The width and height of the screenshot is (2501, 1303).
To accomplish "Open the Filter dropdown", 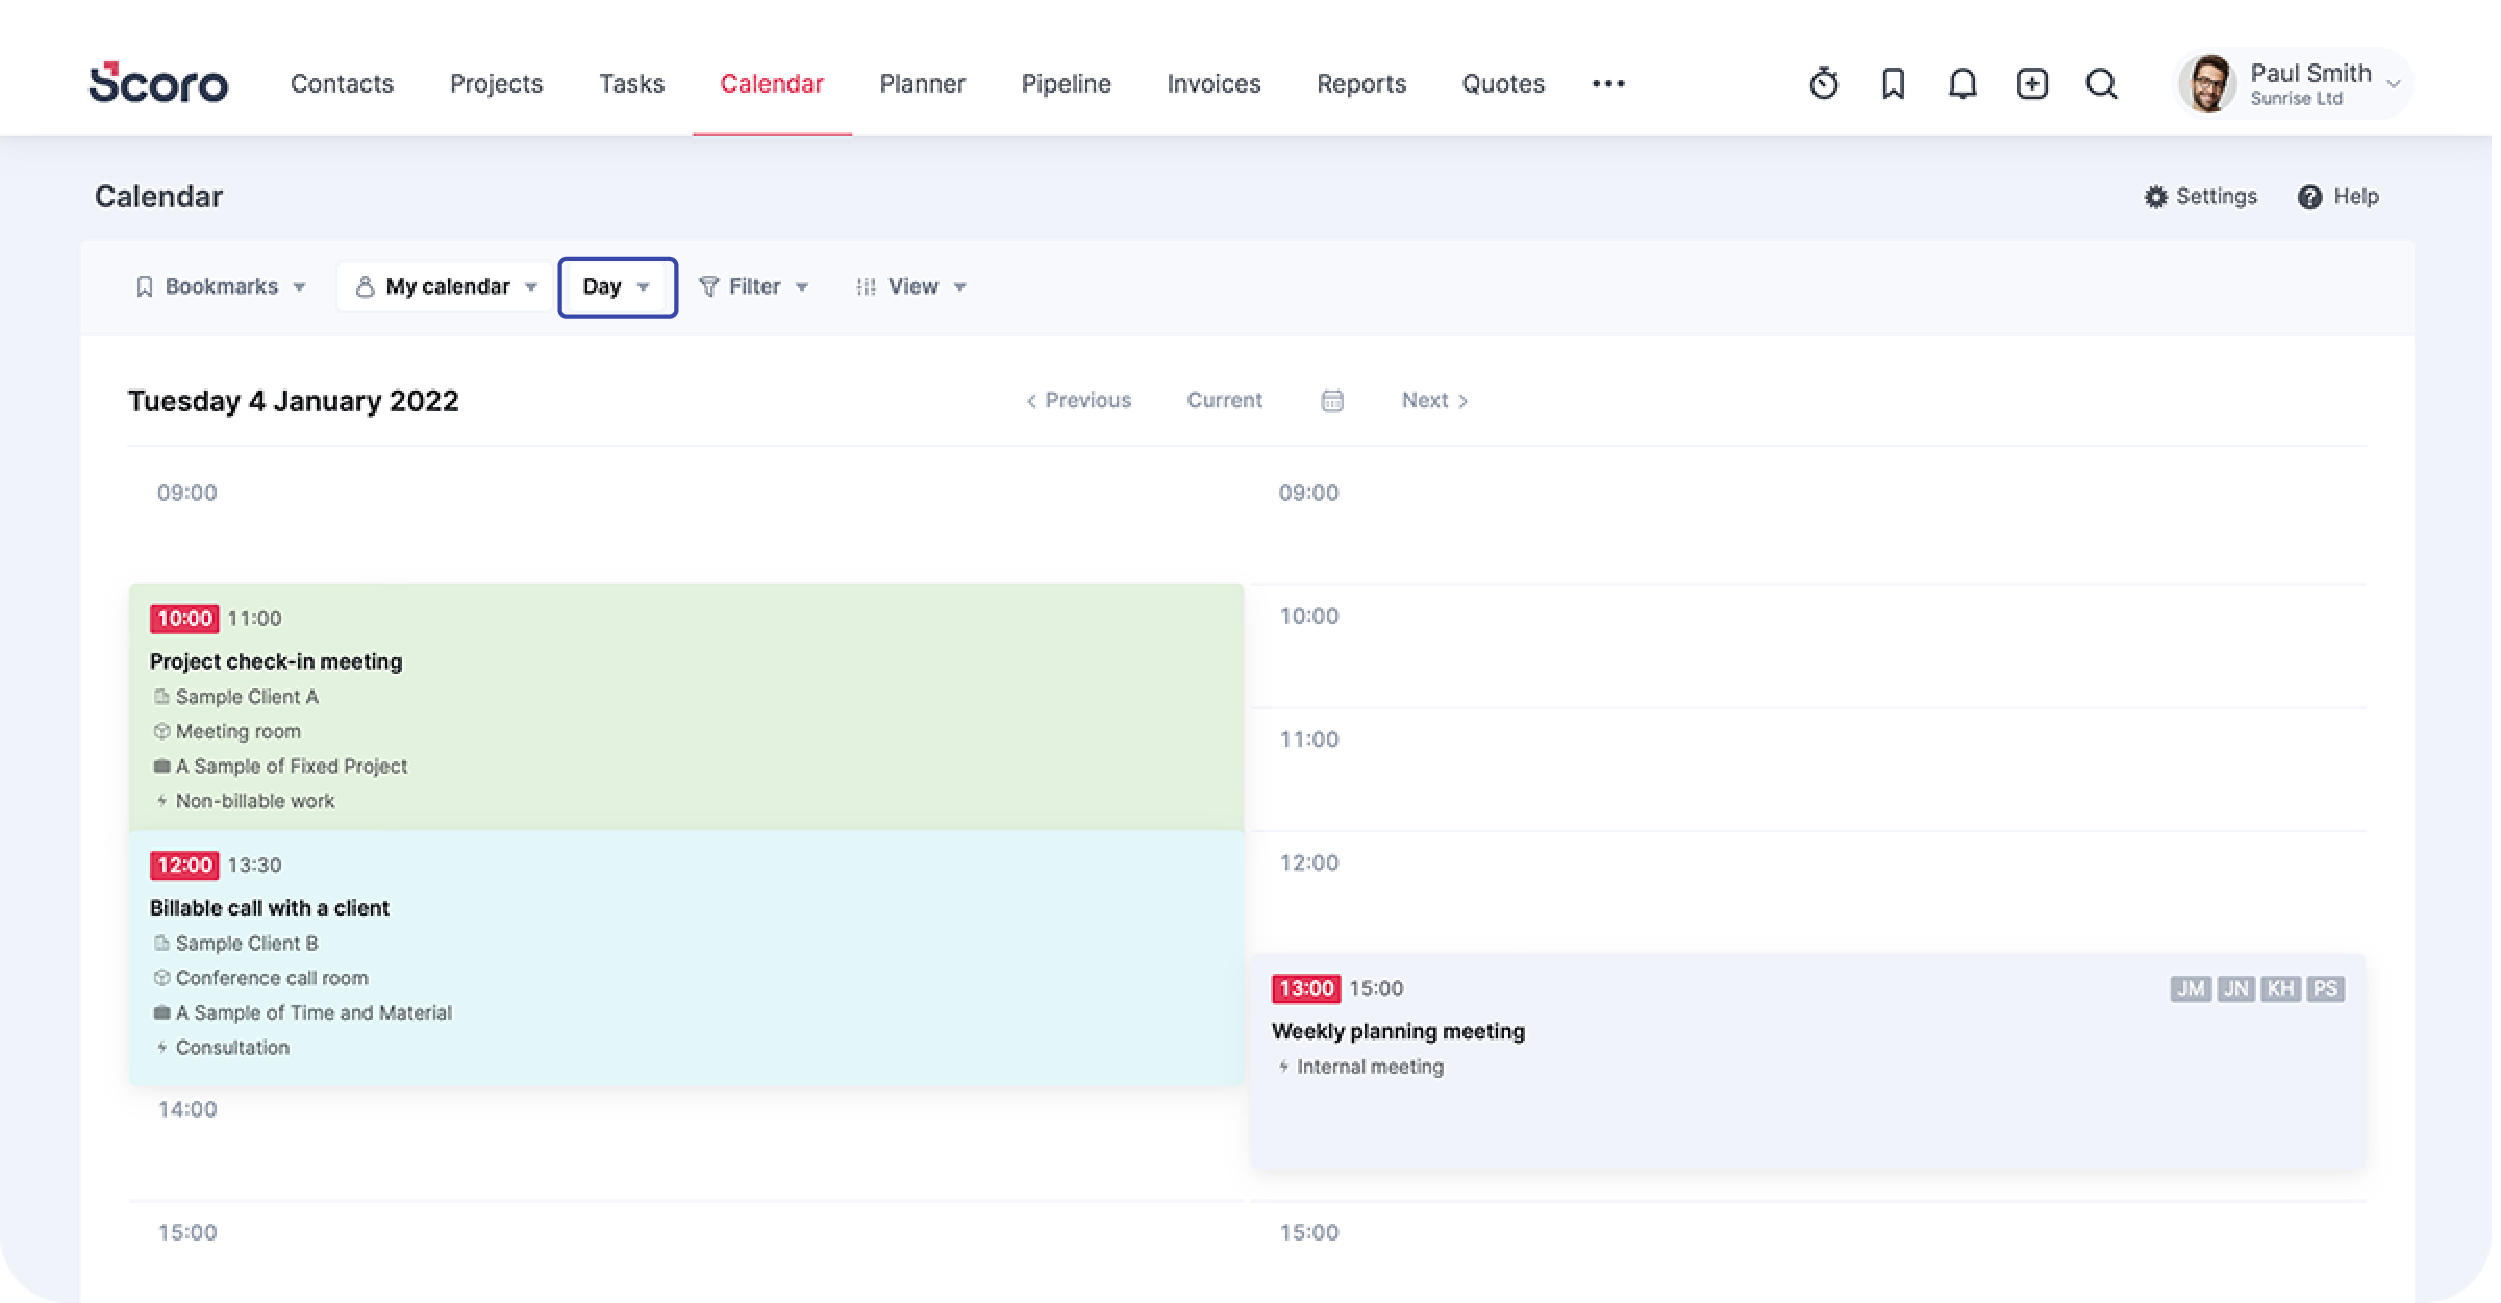I will [x=753, y=287].
